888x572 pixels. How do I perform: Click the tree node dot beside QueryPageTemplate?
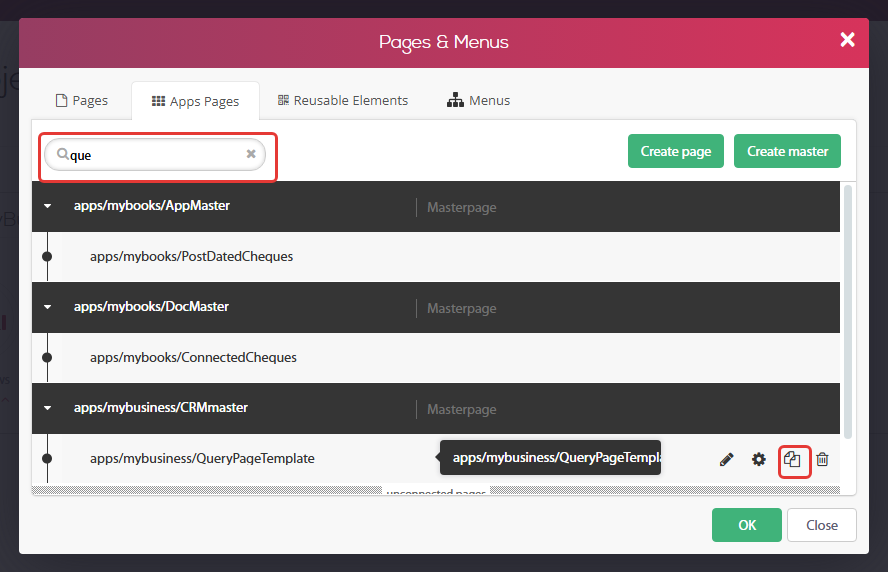point(48,458)
